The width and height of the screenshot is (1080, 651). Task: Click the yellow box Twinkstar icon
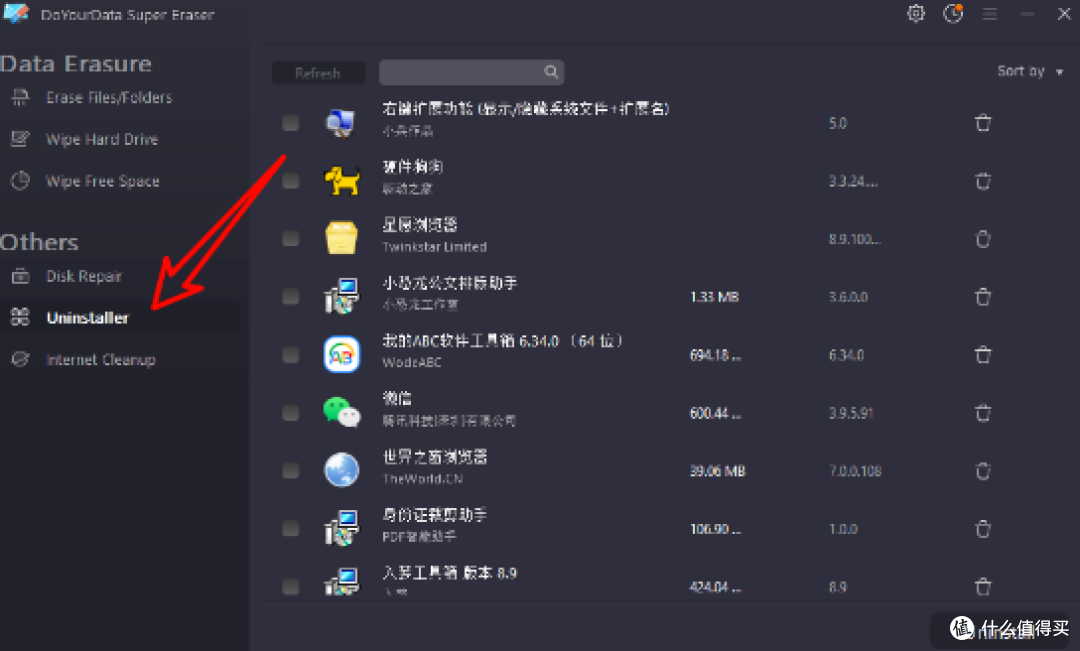coord(342,238)
